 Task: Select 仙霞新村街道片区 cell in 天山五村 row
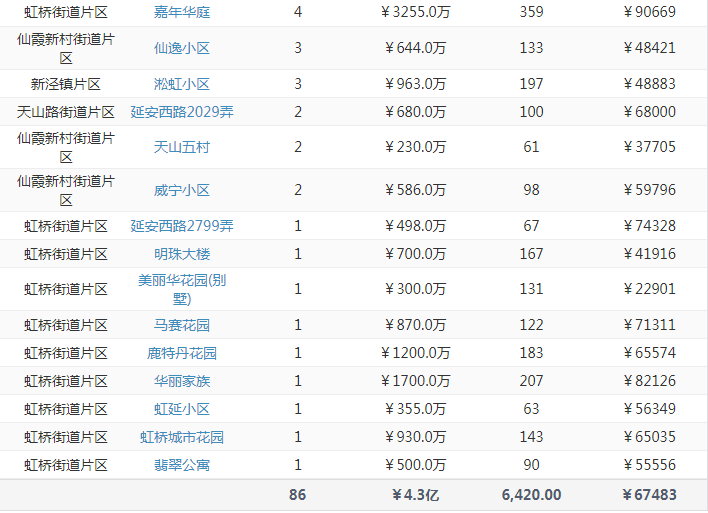[x=65, y=147]
